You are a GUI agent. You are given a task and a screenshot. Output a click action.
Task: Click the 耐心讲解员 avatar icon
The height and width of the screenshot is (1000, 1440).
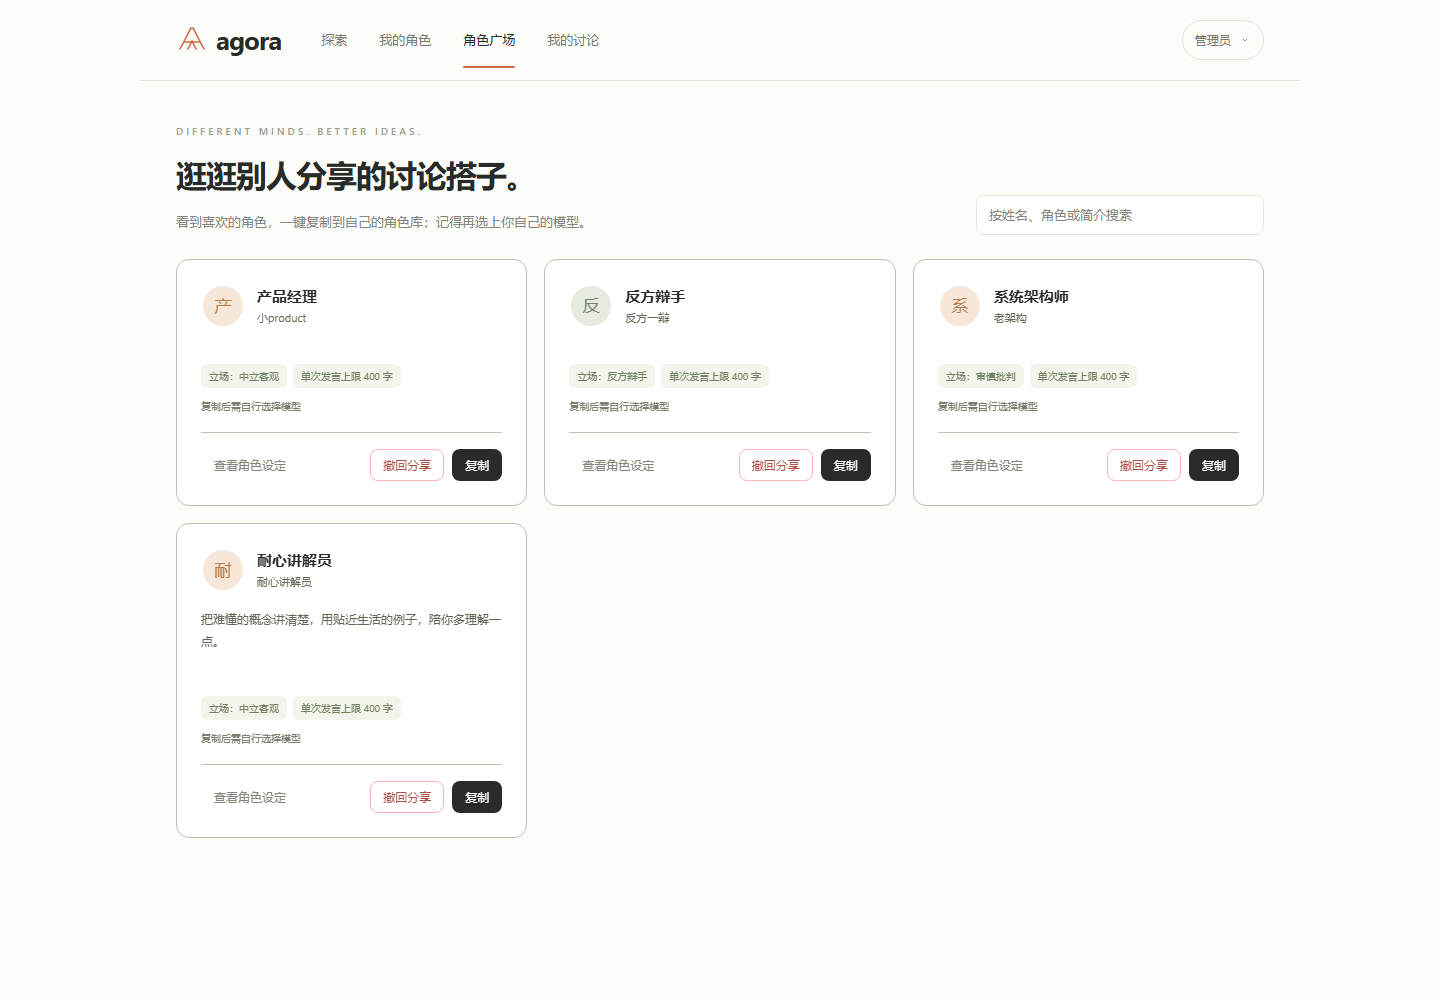[x=223, y=570]
